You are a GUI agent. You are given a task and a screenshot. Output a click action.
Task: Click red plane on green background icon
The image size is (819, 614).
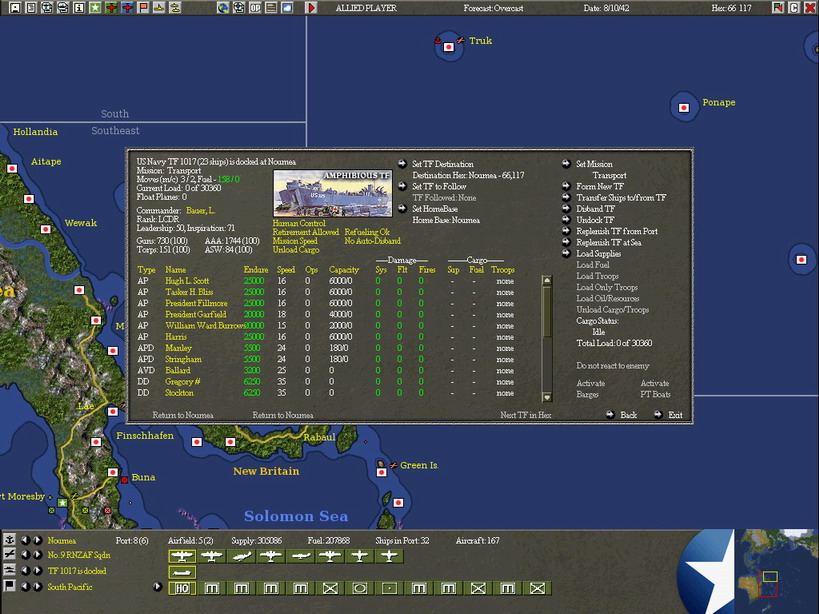(x=111, y=8)
